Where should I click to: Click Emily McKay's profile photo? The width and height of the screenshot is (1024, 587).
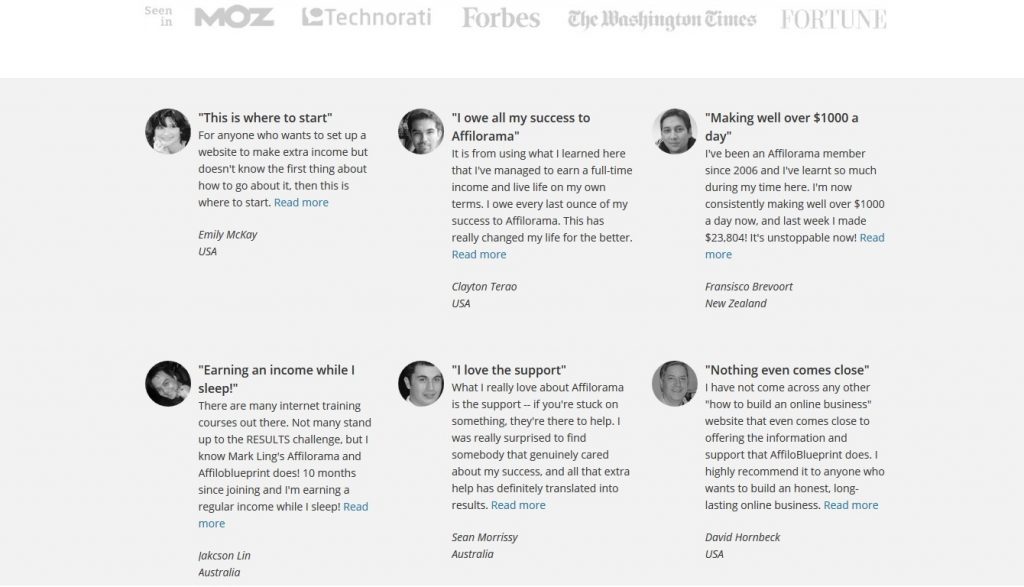pyautogui.click(x=168, y=131)
